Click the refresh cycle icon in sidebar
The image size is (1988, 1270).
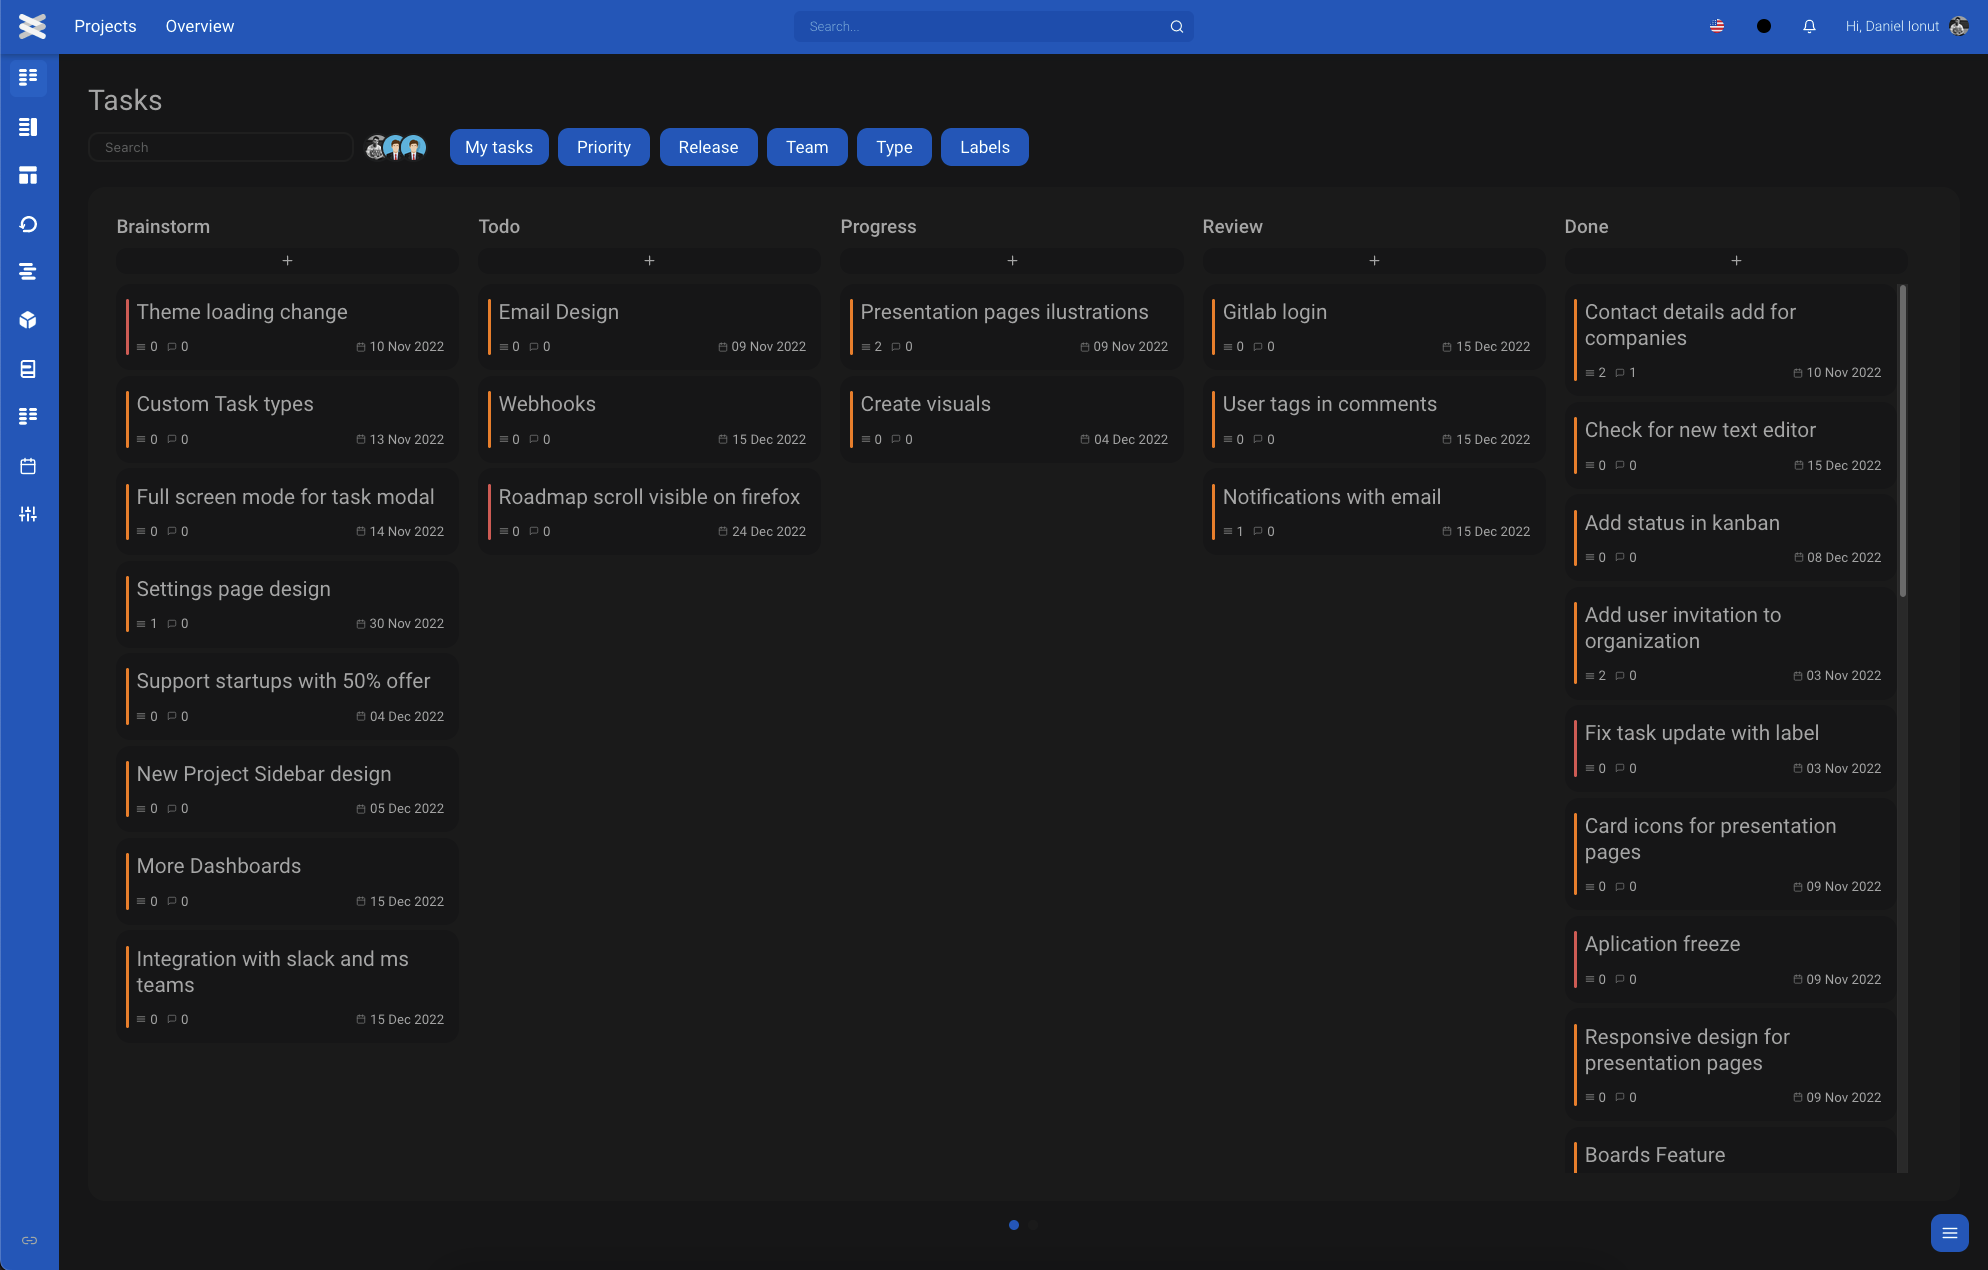[28, 224]
